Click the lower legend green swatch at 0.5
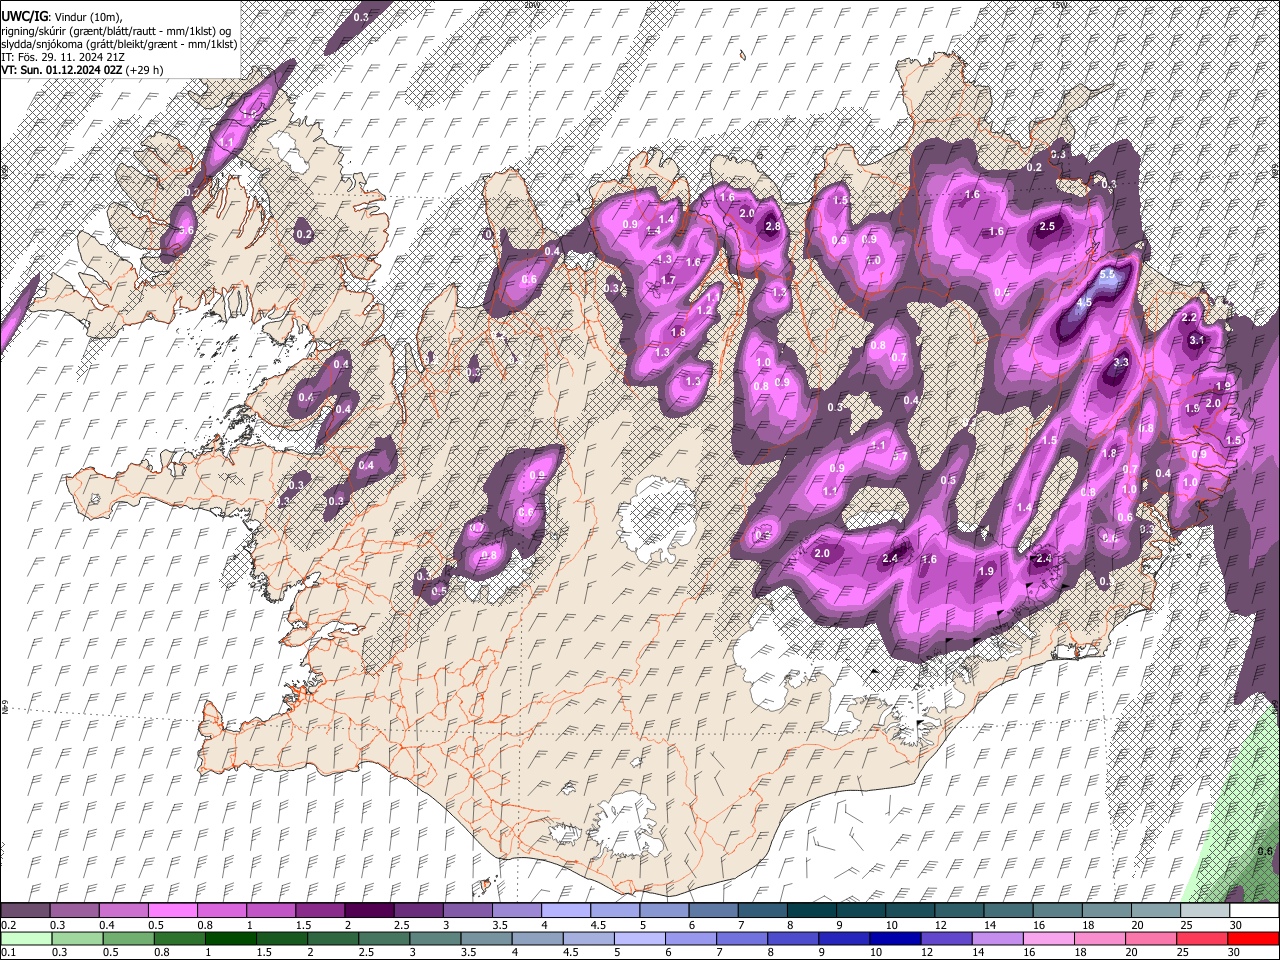This screenshot has width=1280, height=960. tap(127, 938)
